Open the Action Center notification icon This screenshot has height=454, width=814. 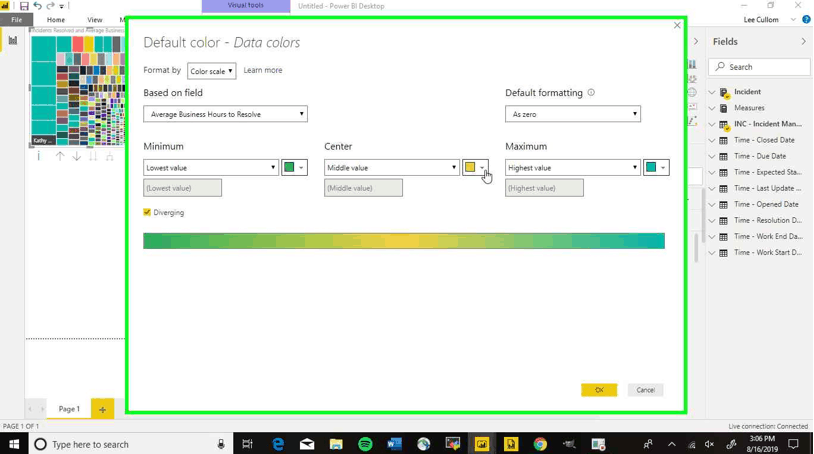click(793, 444)
